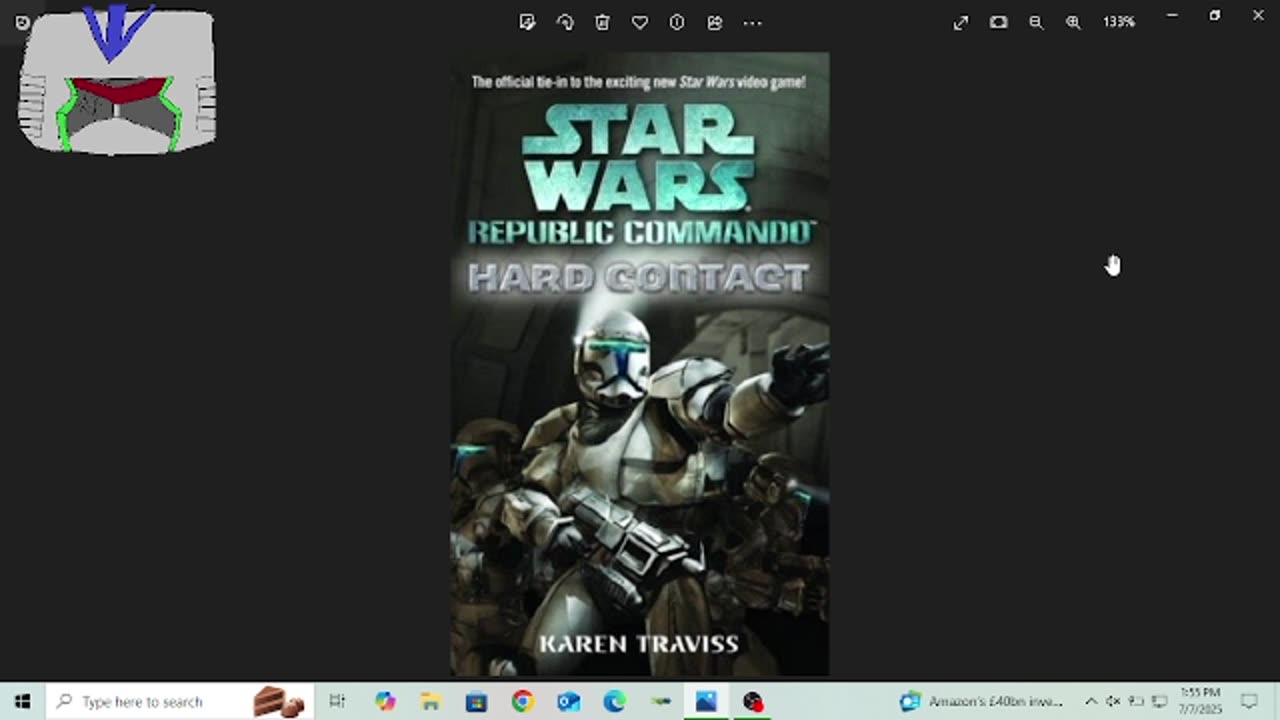The width and height of the screenshot is (1280, 720).
Task: Minimize the Photos window
Action: (x=1172, y=16)
